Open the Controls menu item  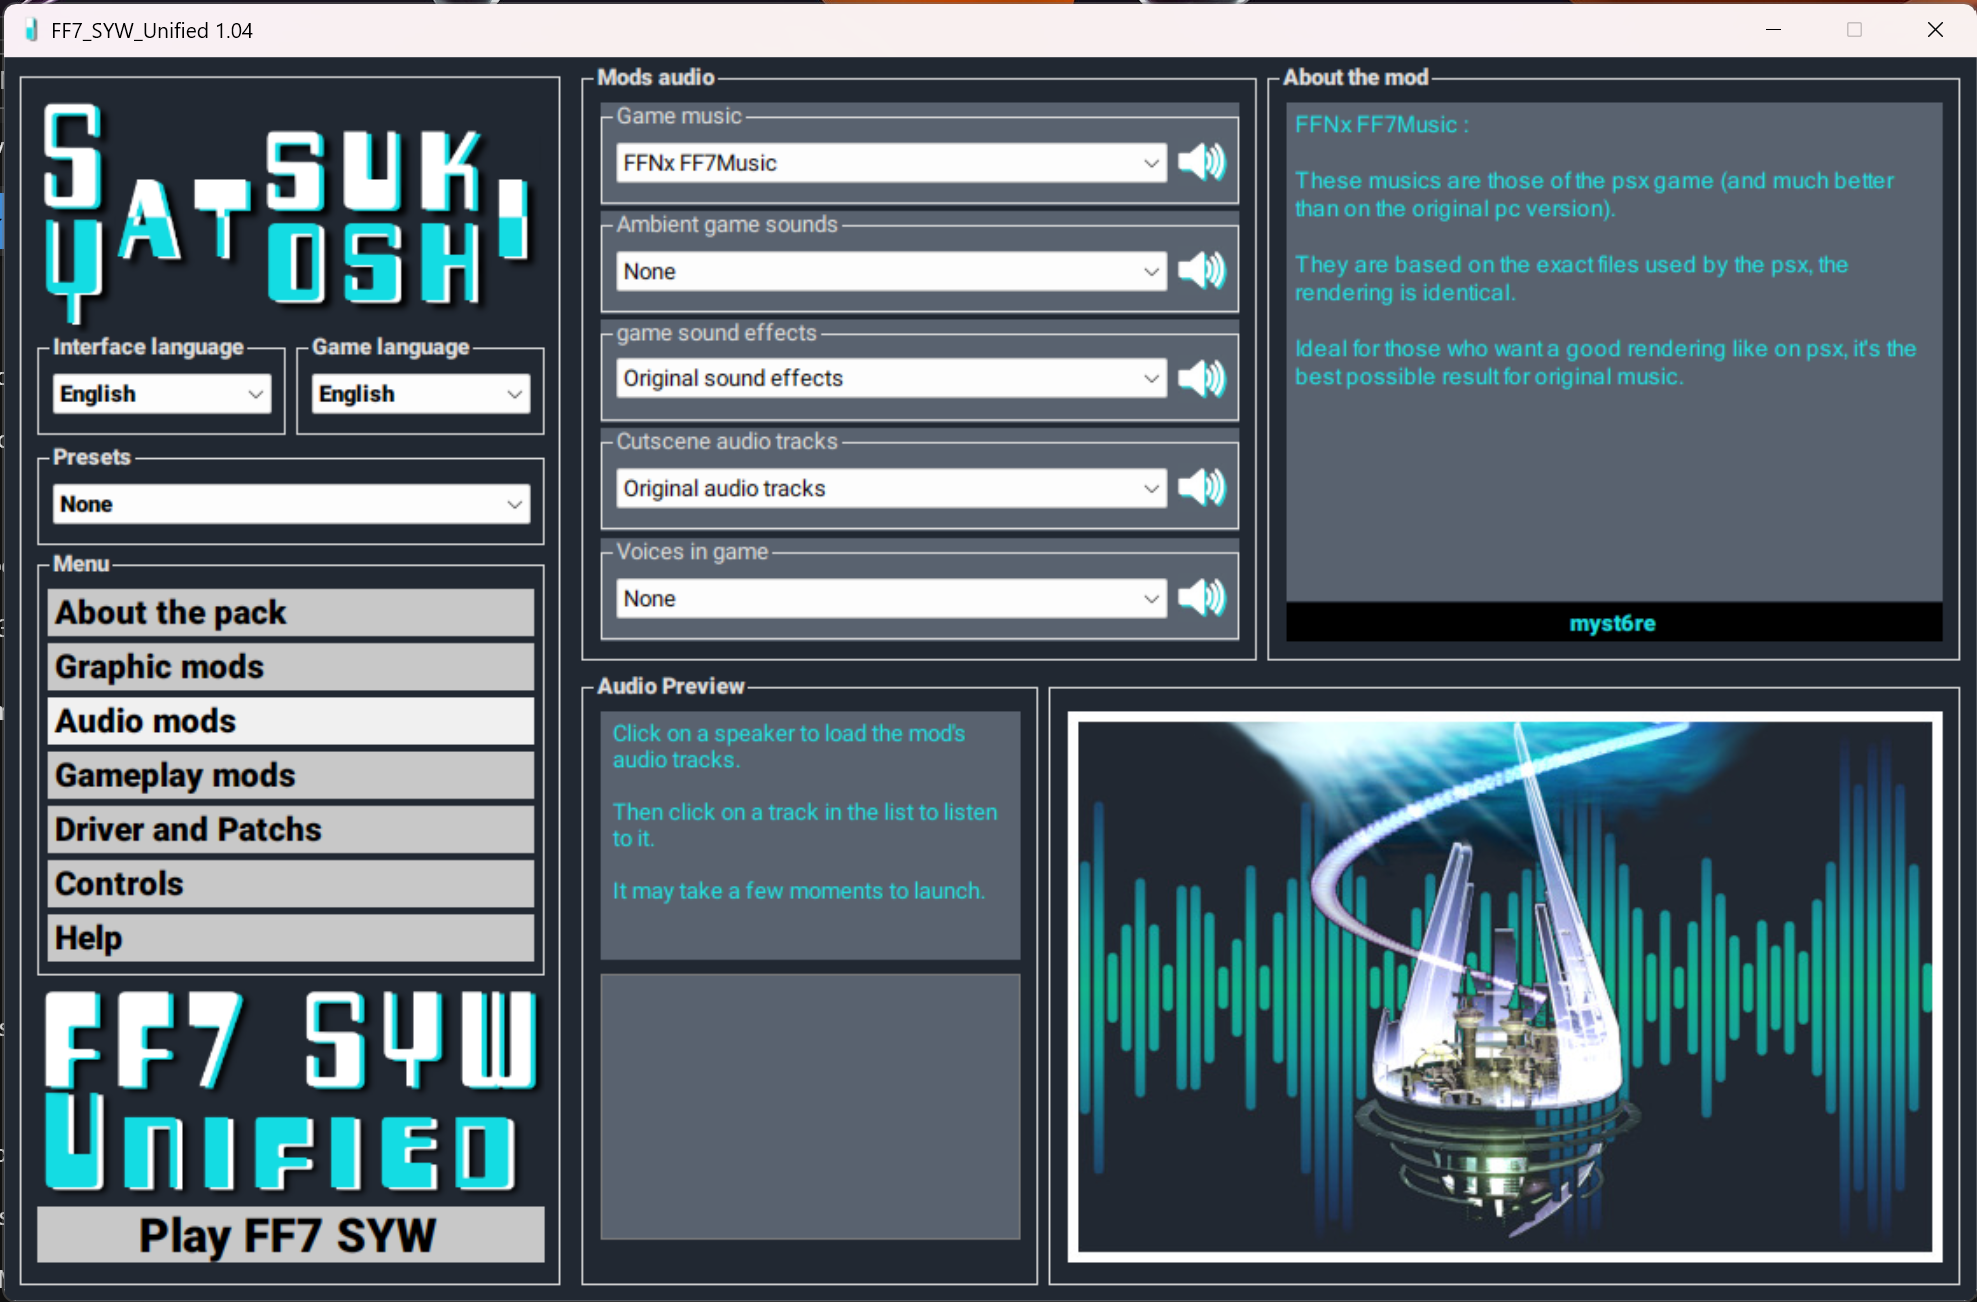pos(291,884)
